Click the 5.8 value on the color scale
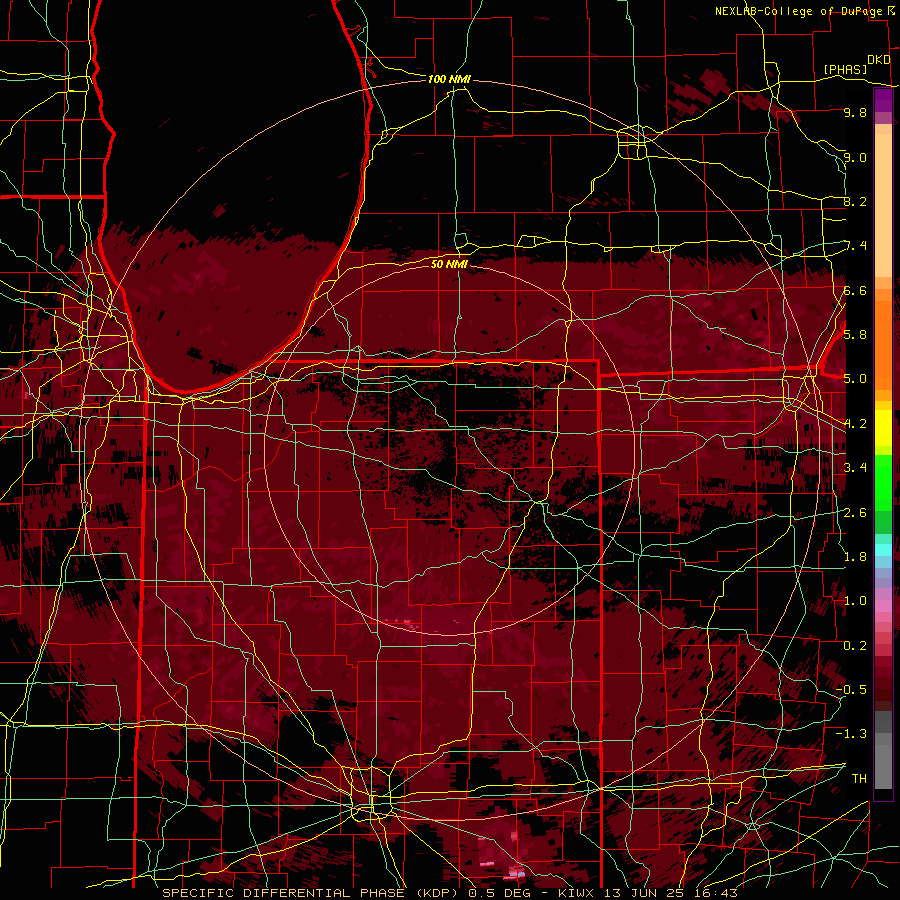The width and height of the screenshot is (900, 900). pos(855,335)
